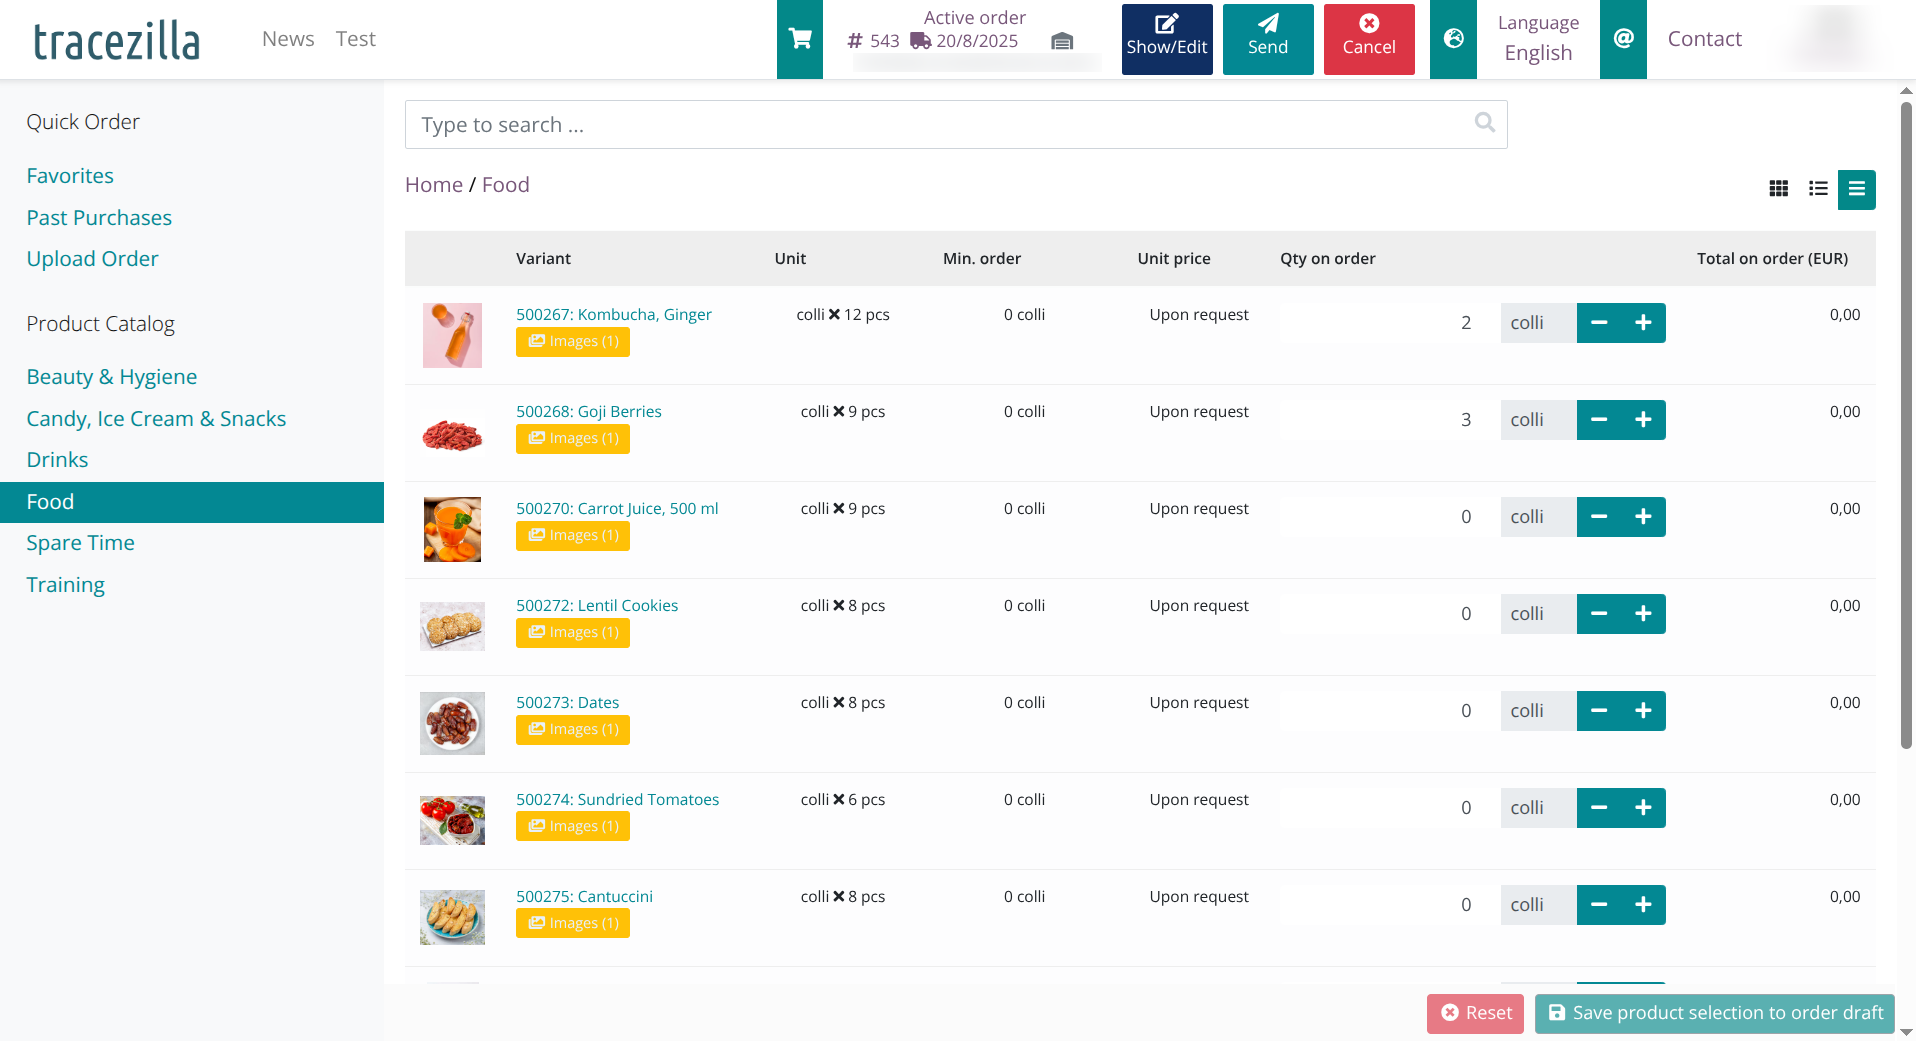Screen dimensions: 1916x1041
Task: Click the @ contact icon
Action: (1623, 39)
